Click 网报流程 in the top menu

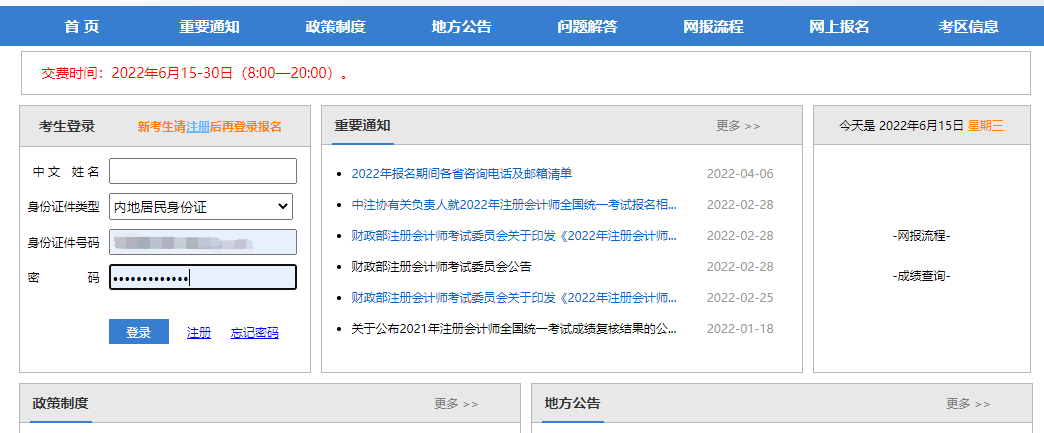[x=713, y=27]
